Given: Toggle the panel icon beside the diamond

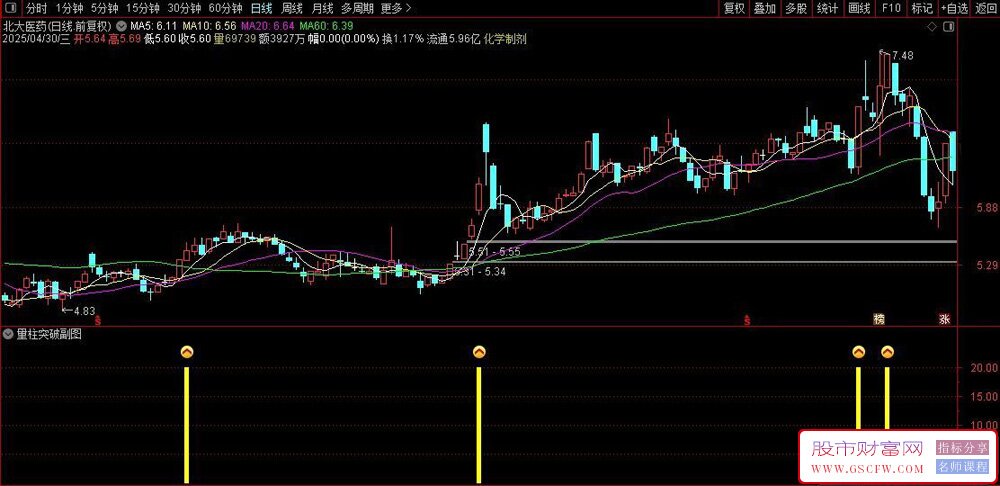Looking at the screenshot, I should click(x=948, y=27).
